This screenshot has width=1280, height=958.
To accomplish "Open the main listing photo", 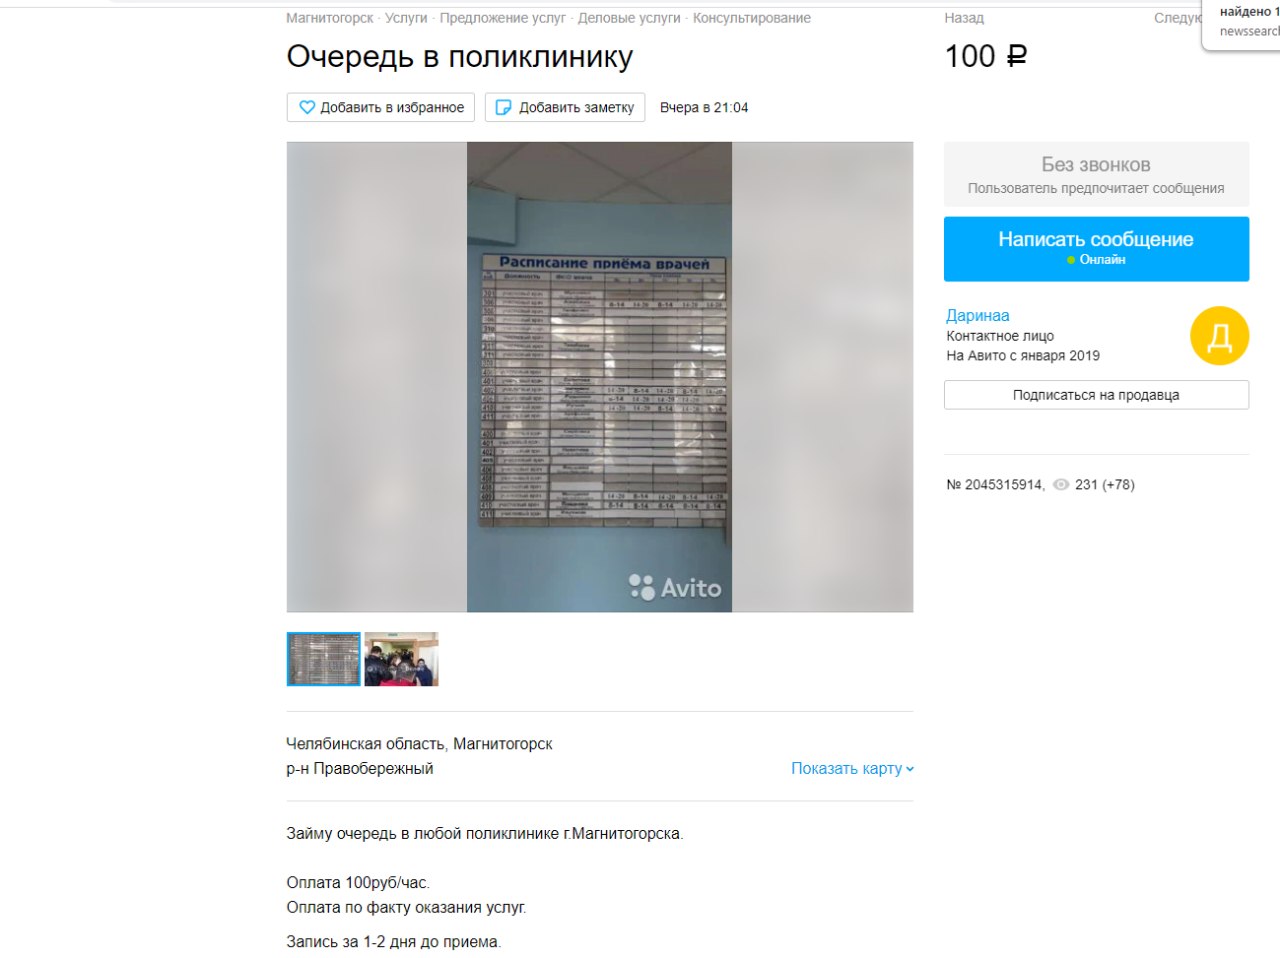I will pos(600,377).
